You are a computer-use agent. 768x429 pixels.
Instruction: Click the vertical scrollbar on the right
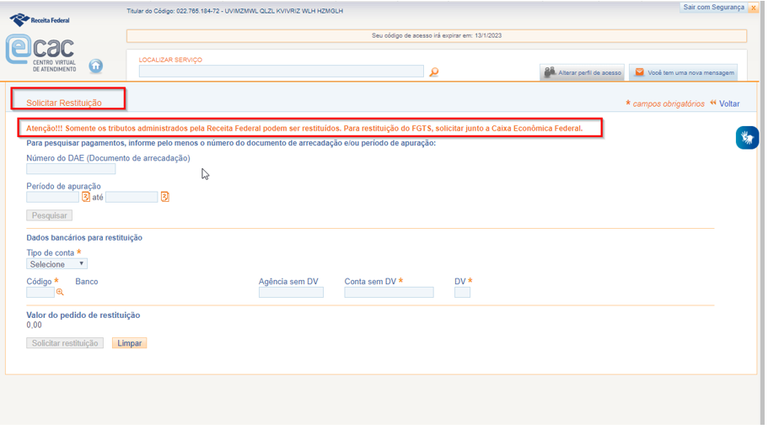[x=762, y=214]
